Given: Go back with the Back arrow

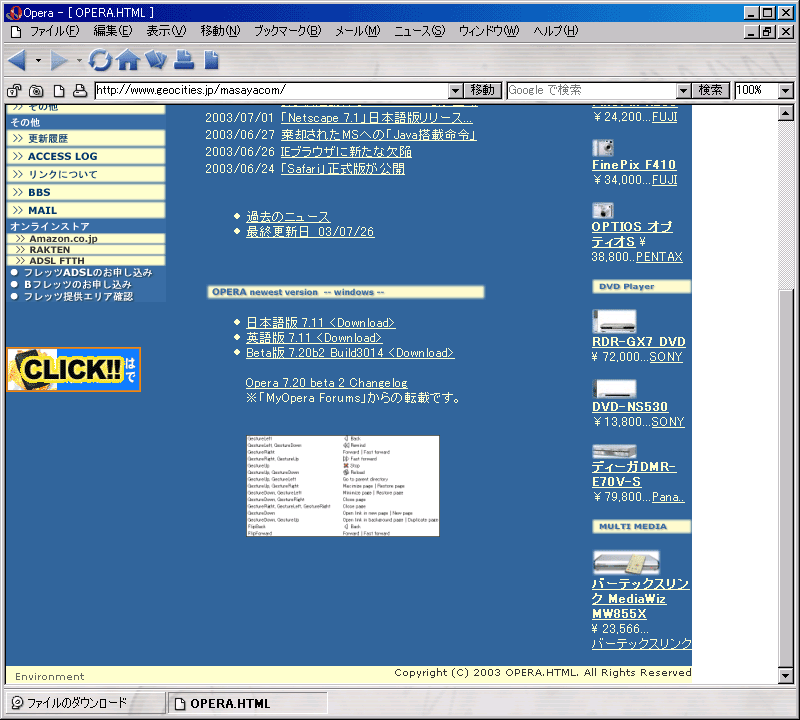Looking at the screenshot, I should pos(17,60).
